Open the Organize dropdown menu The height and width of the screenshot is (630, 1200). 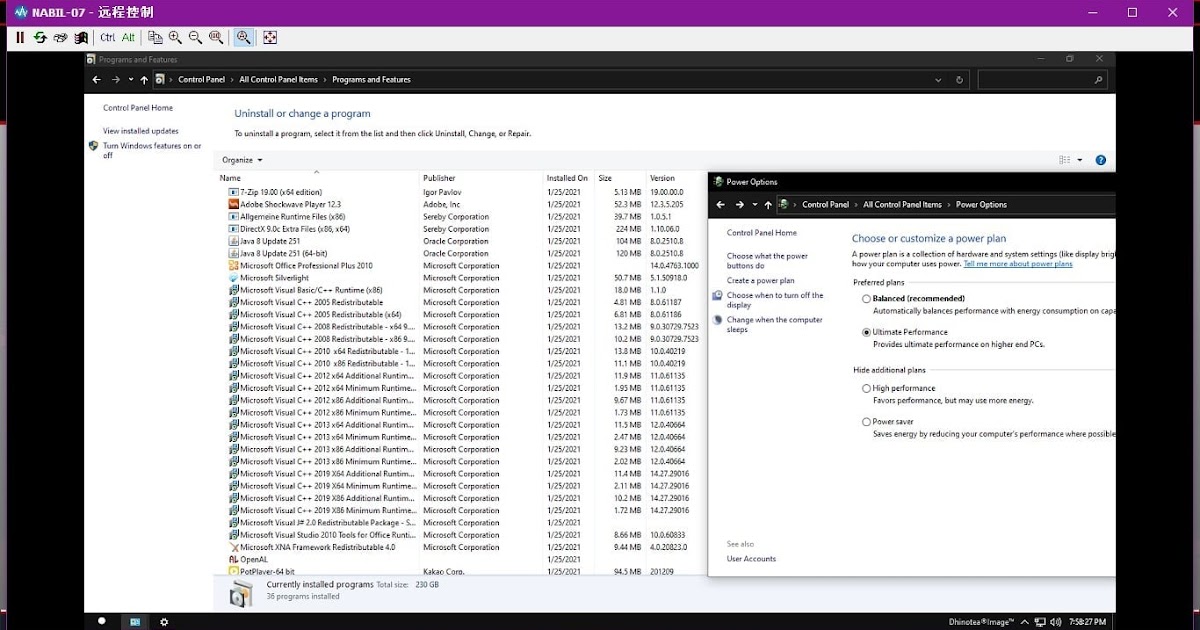(x=242, y=160)
